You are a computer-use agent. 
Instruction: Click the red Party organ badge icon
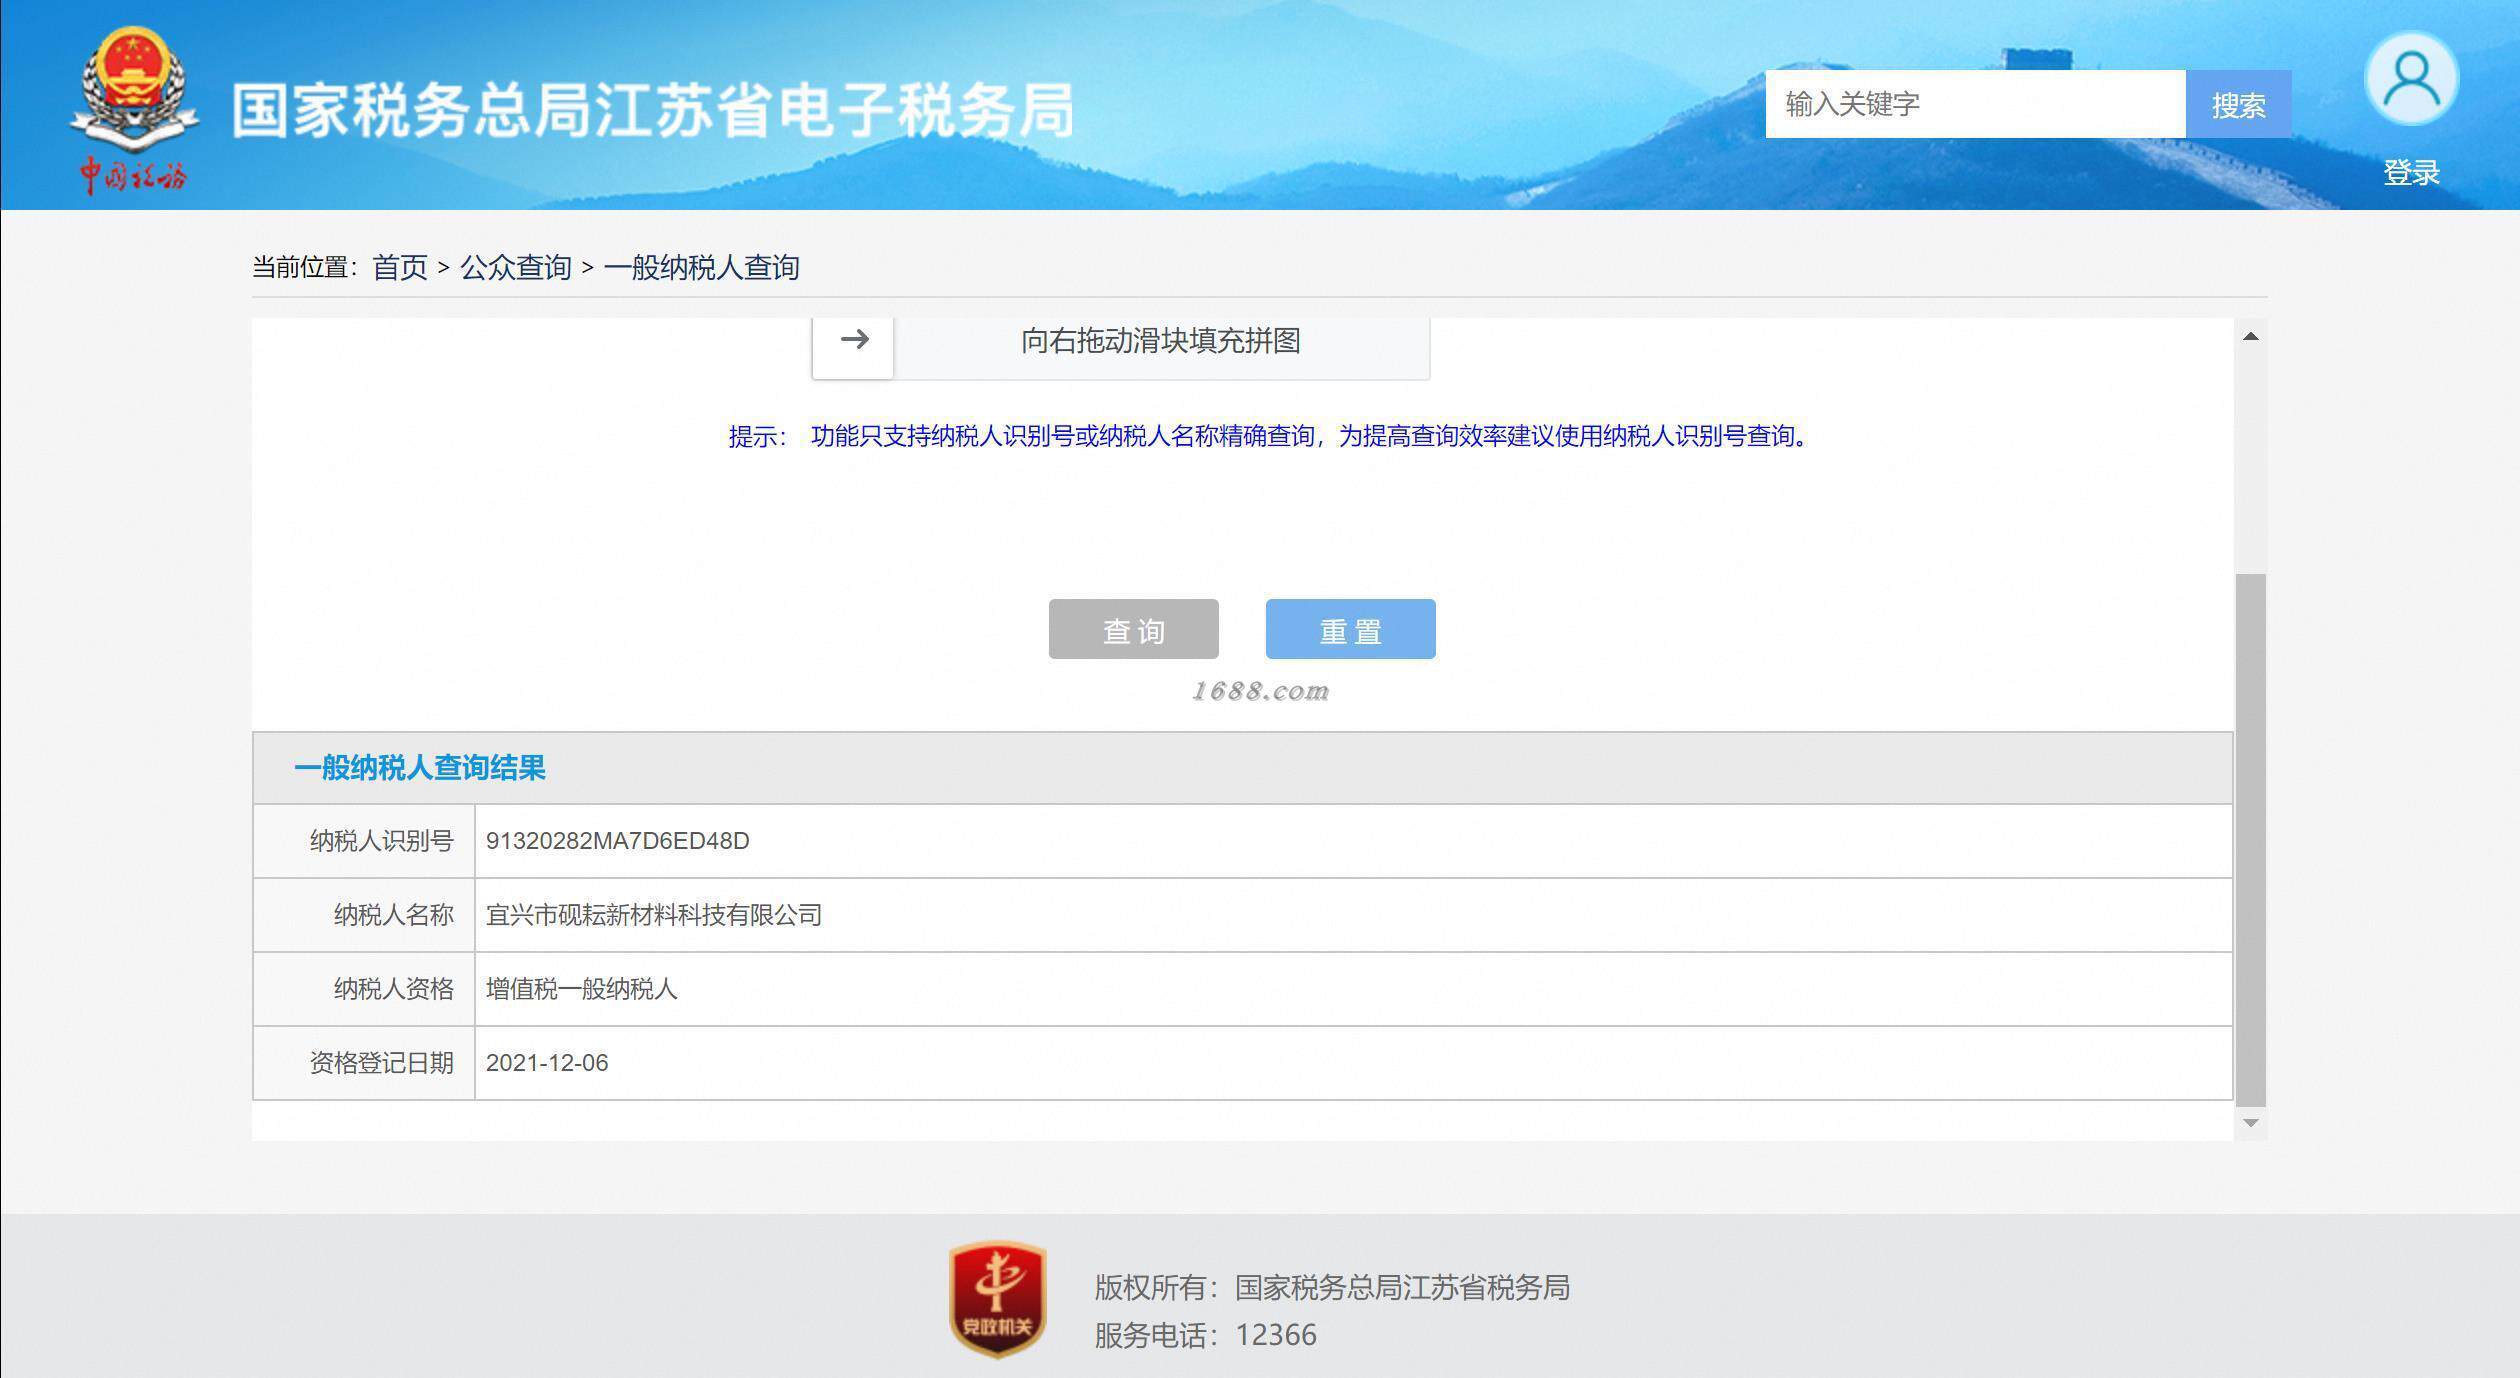point(997,1298)
